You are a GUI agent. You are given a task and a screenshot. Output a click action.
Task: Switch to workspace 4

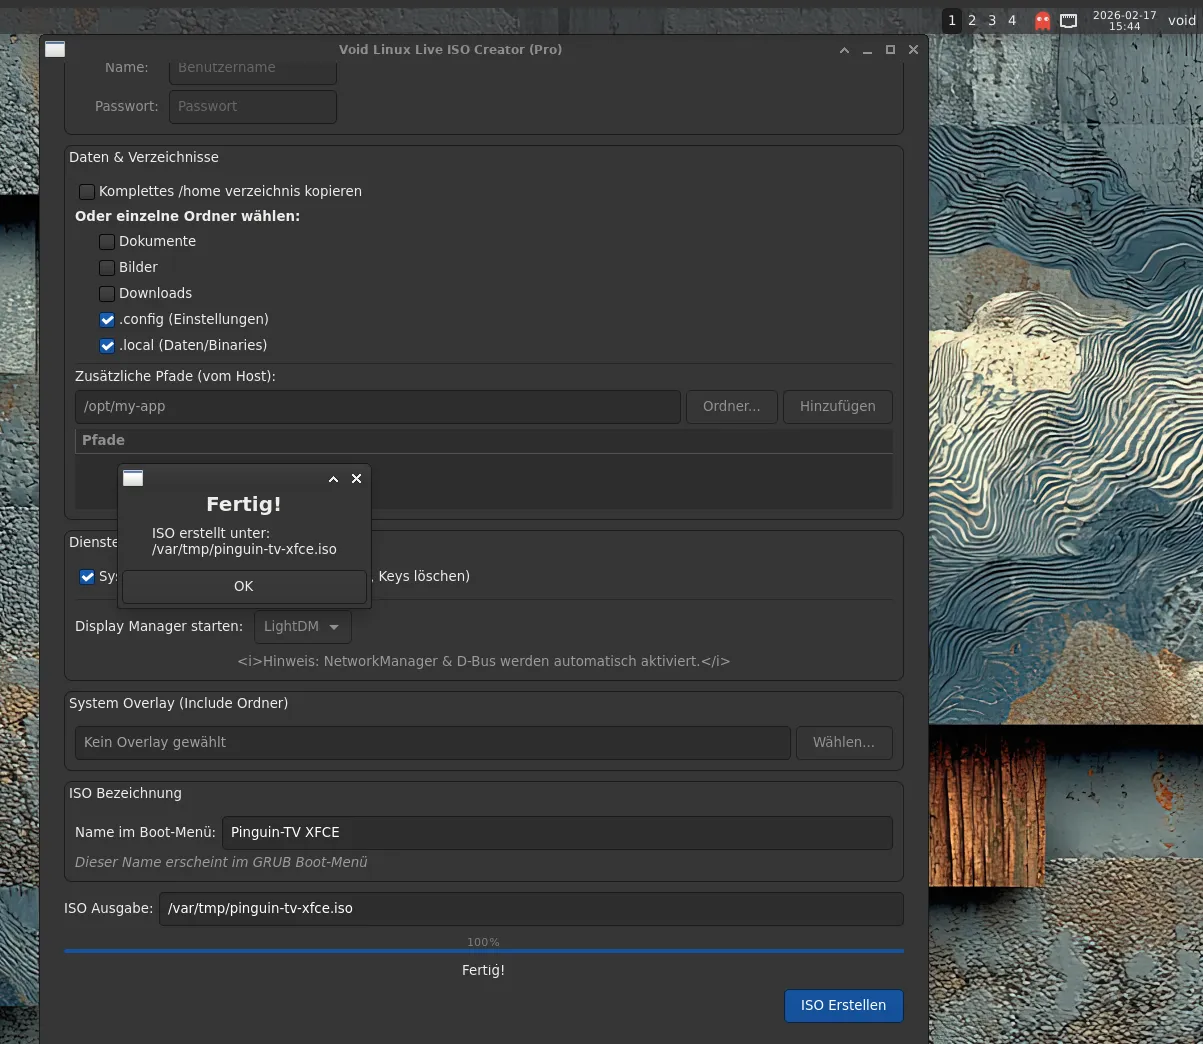(x=1012, y=21)
